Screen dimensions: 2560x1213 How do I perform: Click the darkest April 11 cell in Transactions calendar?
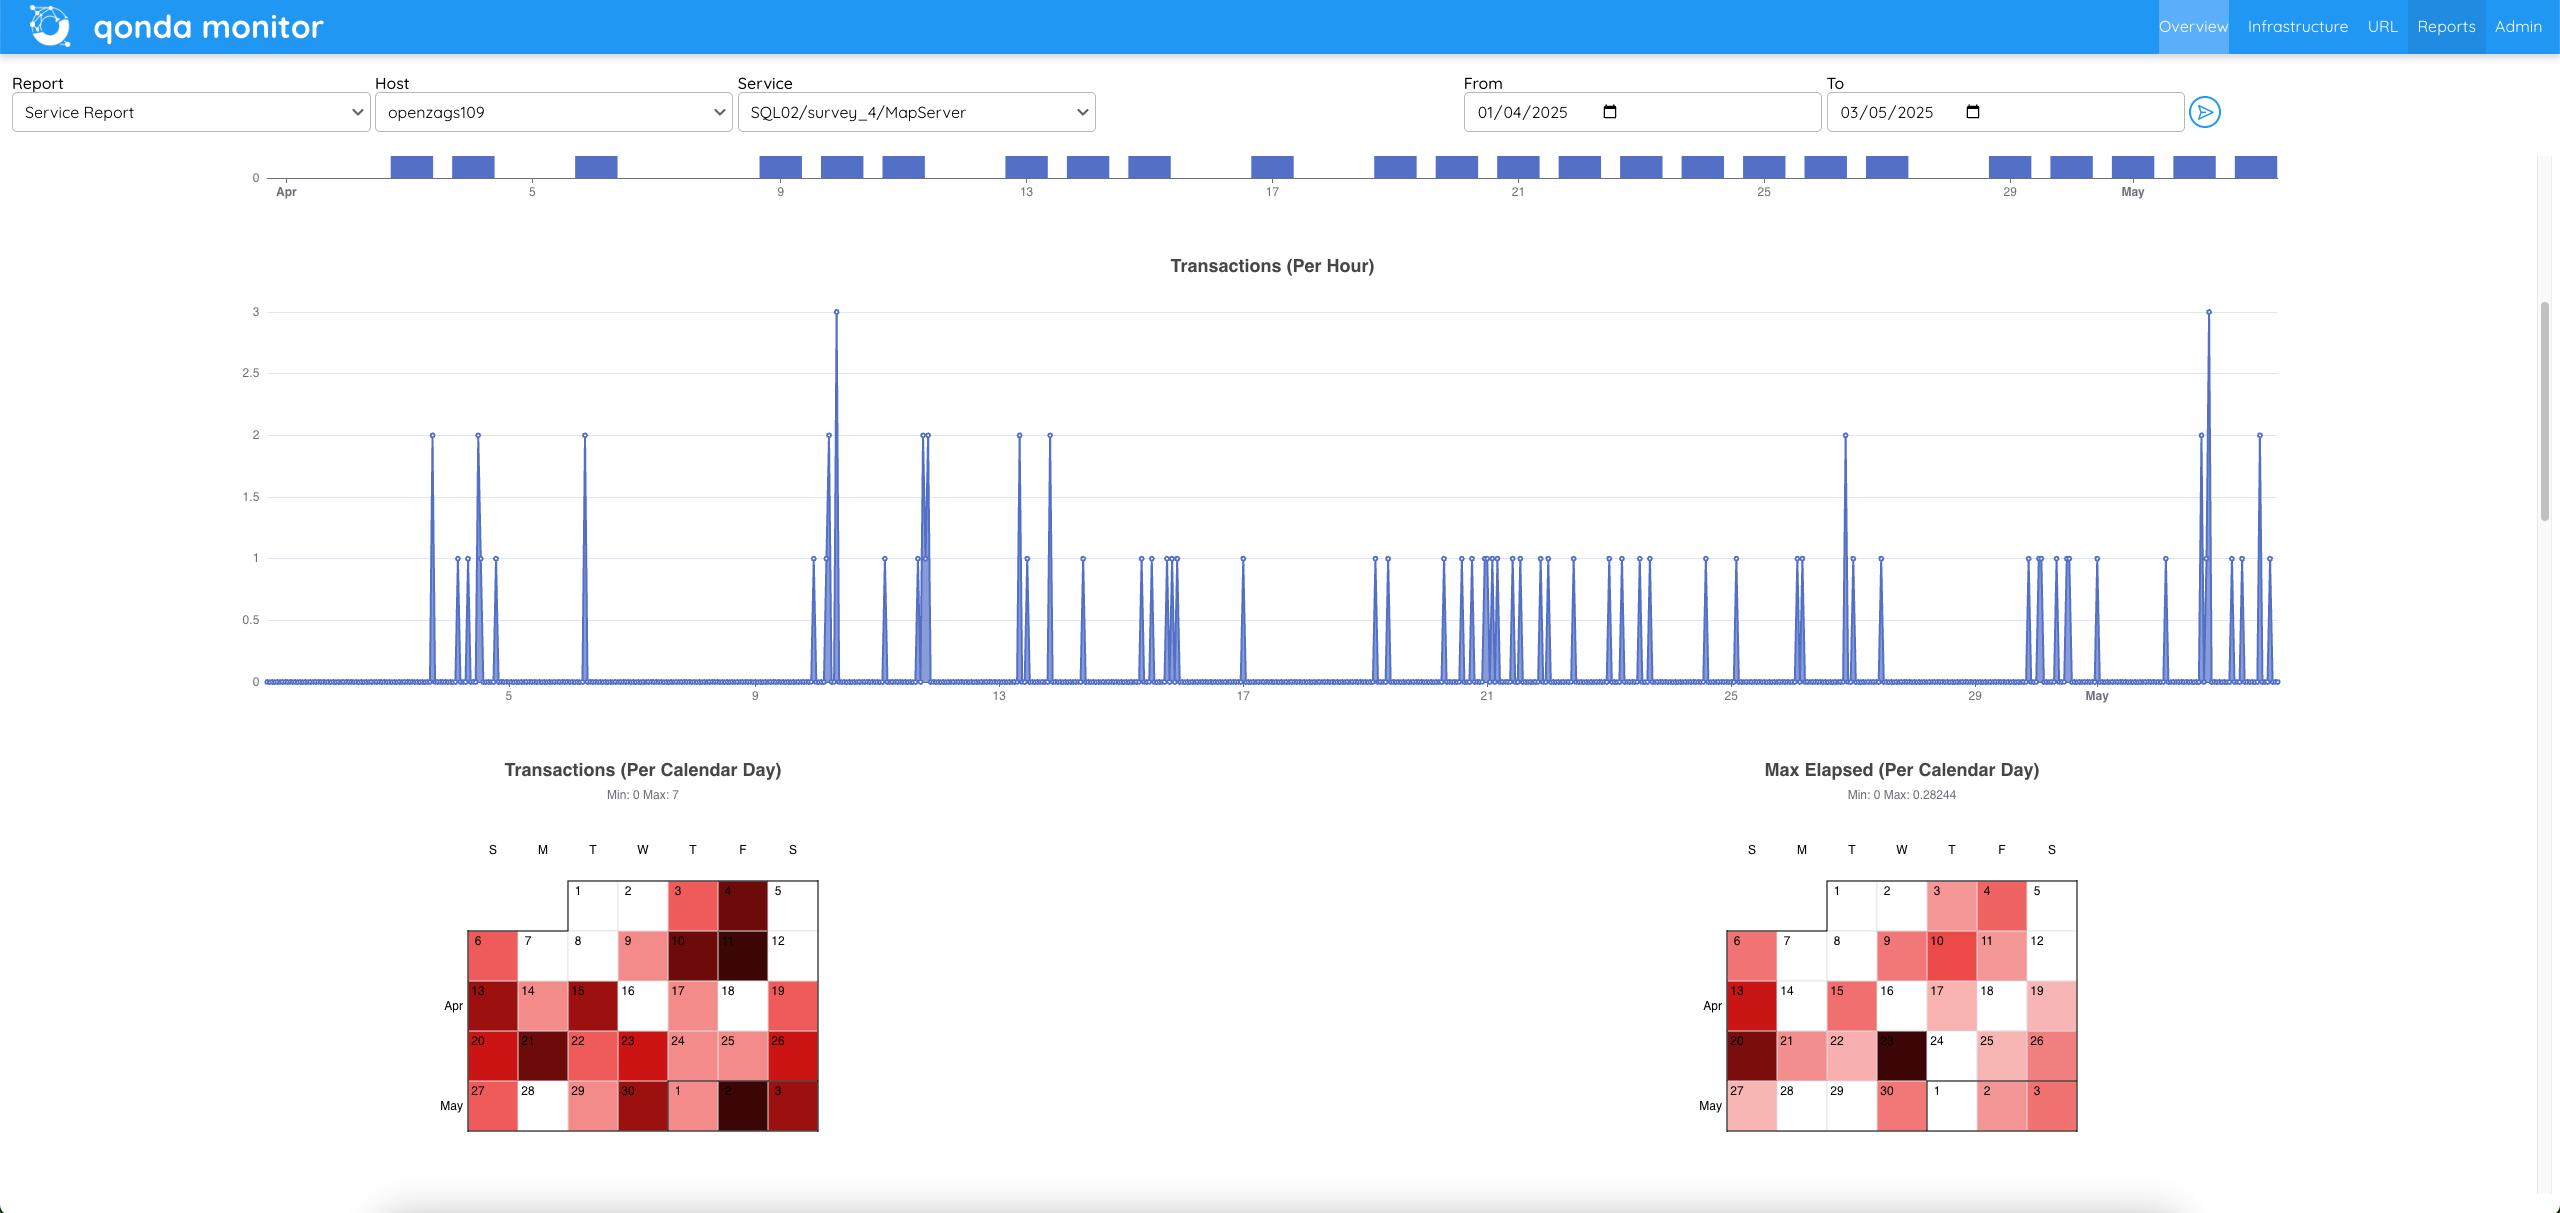click(x=743, y=955)
